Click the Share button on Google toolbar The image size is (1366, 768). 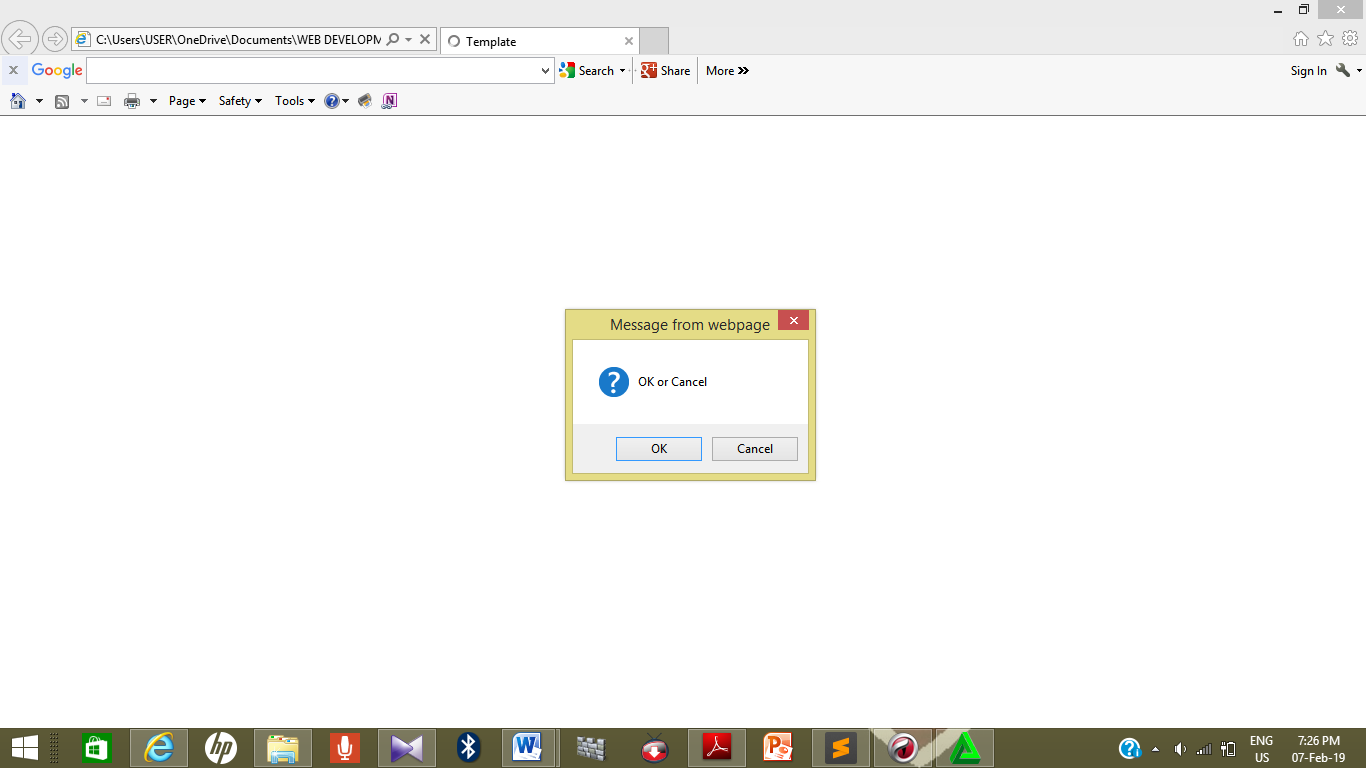[x=664, y=70]
